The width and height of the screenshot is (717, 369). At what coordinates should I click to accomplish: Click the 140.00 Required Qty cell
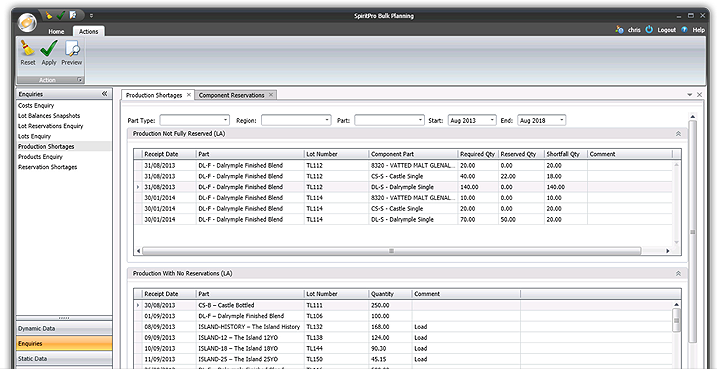pyautogui.click(x=478, y=187)
